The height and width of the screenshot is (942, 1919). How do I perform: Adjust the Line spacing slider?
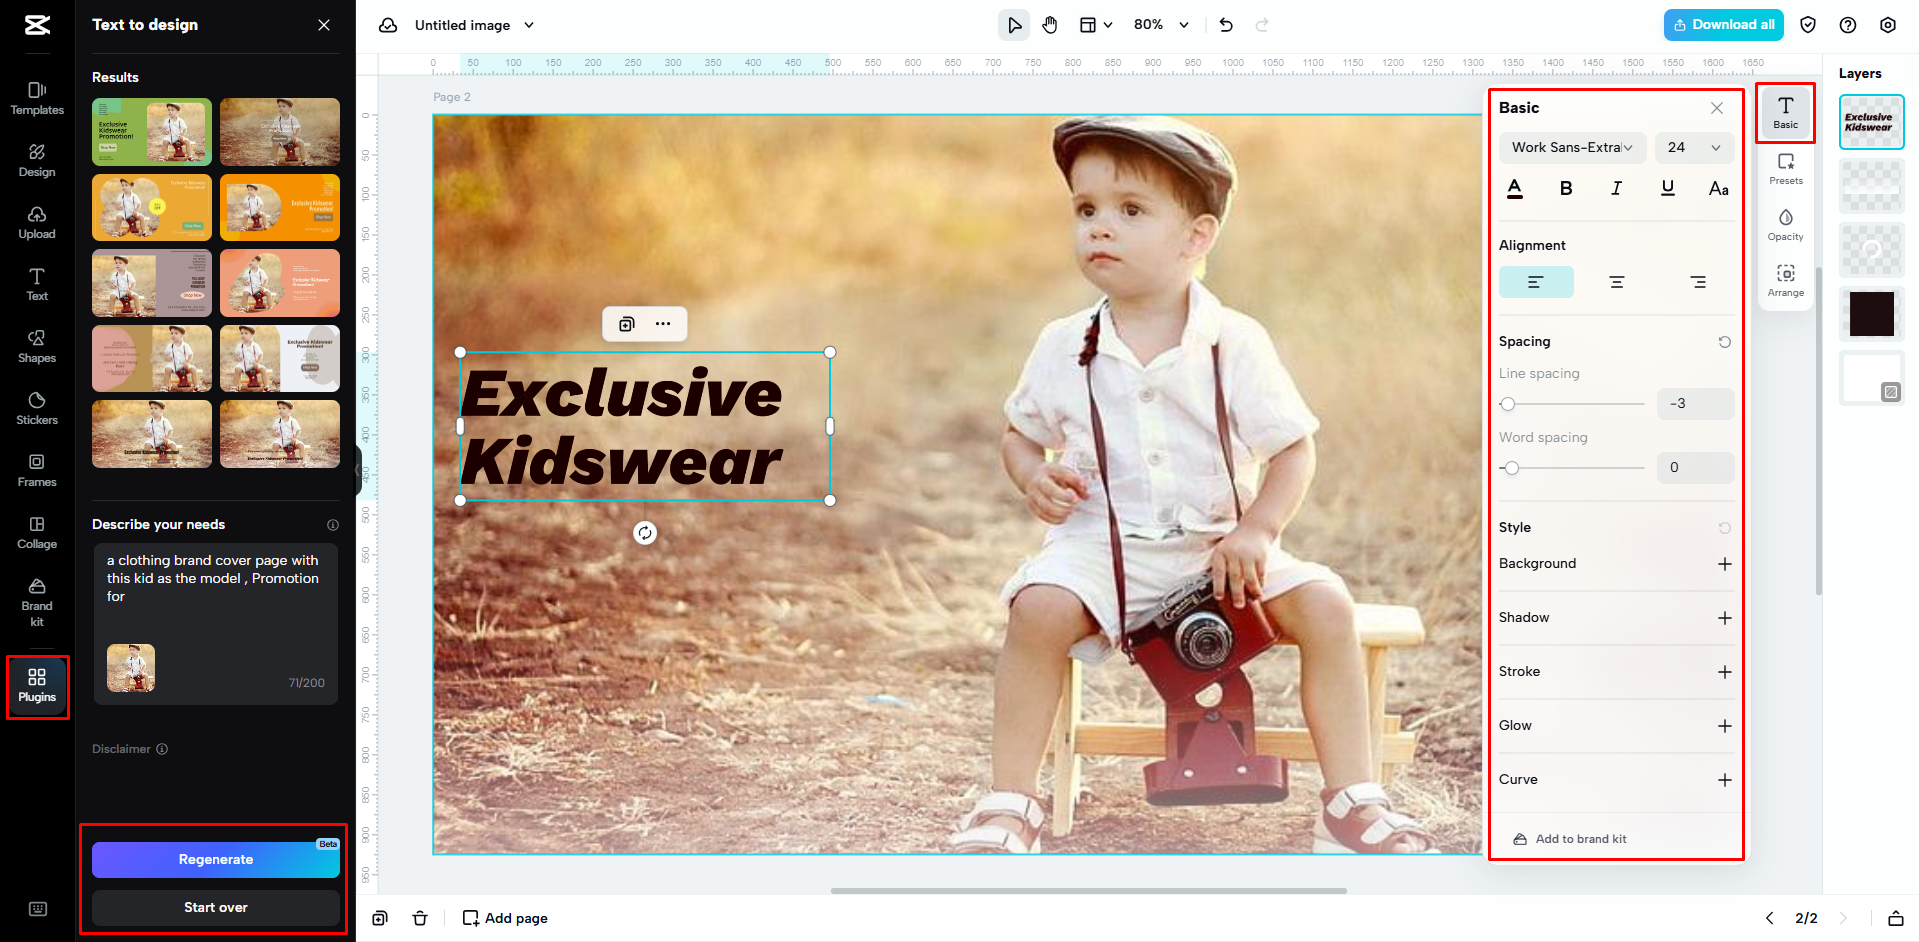pyautogui.click(x=1510, y=404)
